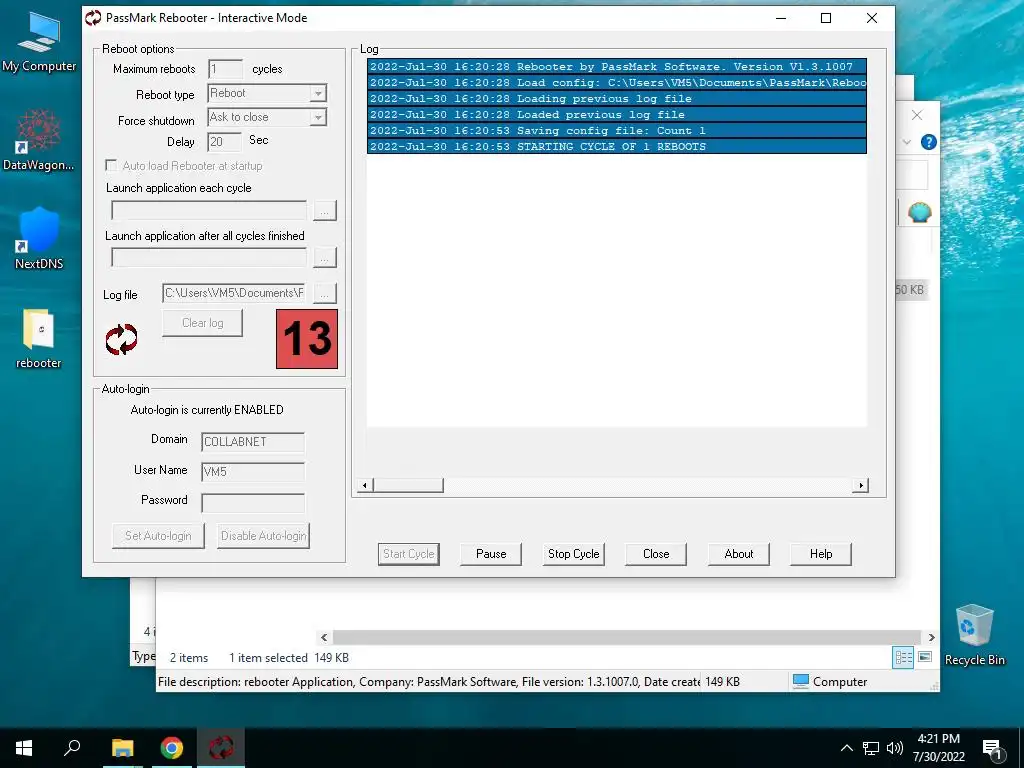
Task: Select log line 'Rebooter by PassMark Software'
Action: [616, 67]
